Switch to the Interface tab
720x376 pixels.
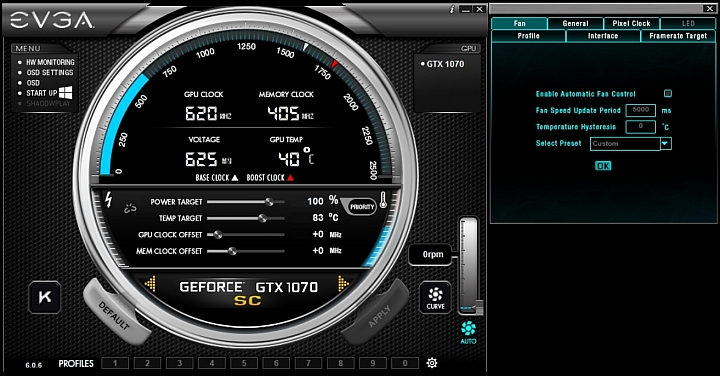click(x=603, y=36)
